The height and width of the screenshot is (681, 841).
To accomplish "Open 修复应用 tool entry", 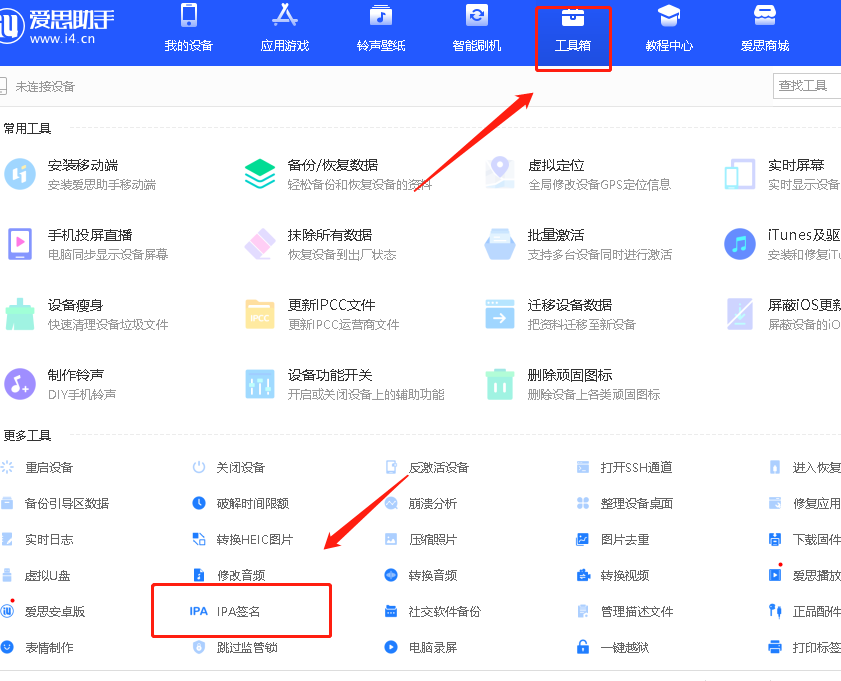I will 805,504.
